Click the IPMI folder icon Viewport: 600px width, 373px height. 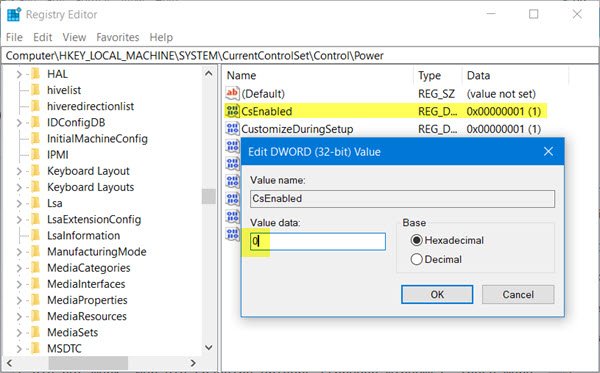click(36, 154)
